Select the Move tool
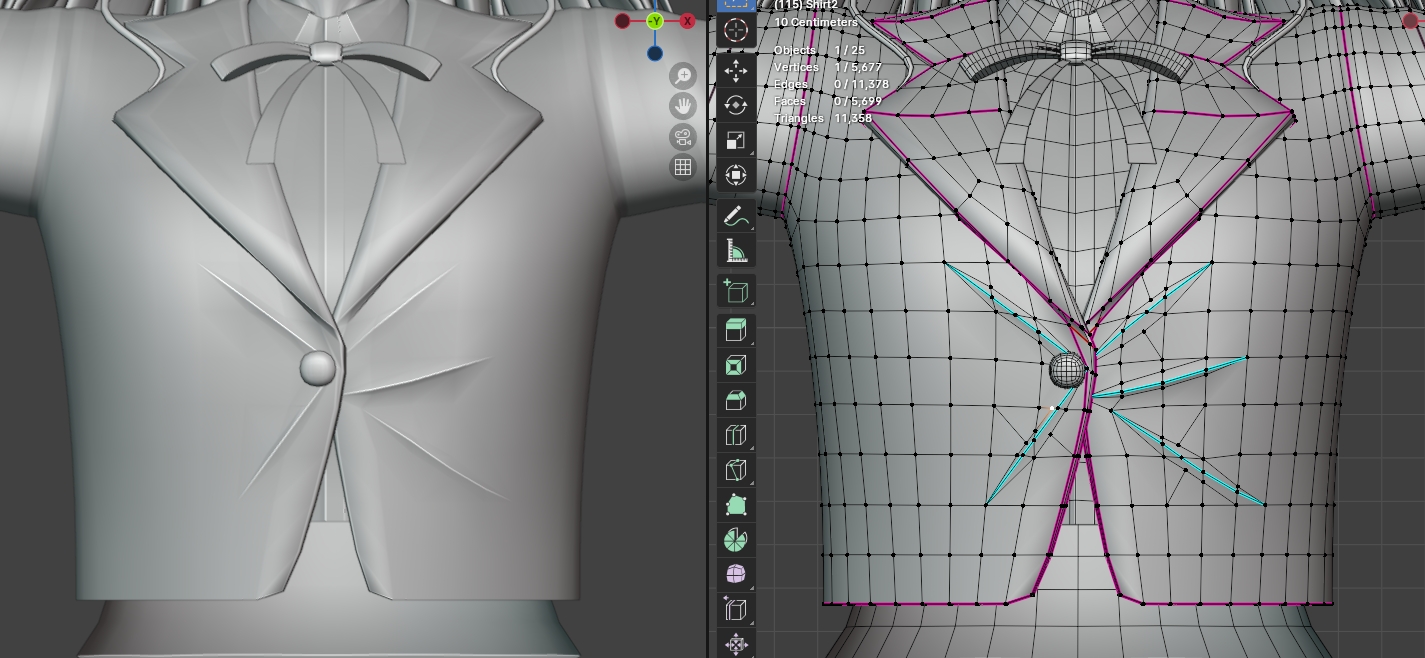Image resolution: width=1425 pixels, height=658 pixels. (x=736, y=70)
